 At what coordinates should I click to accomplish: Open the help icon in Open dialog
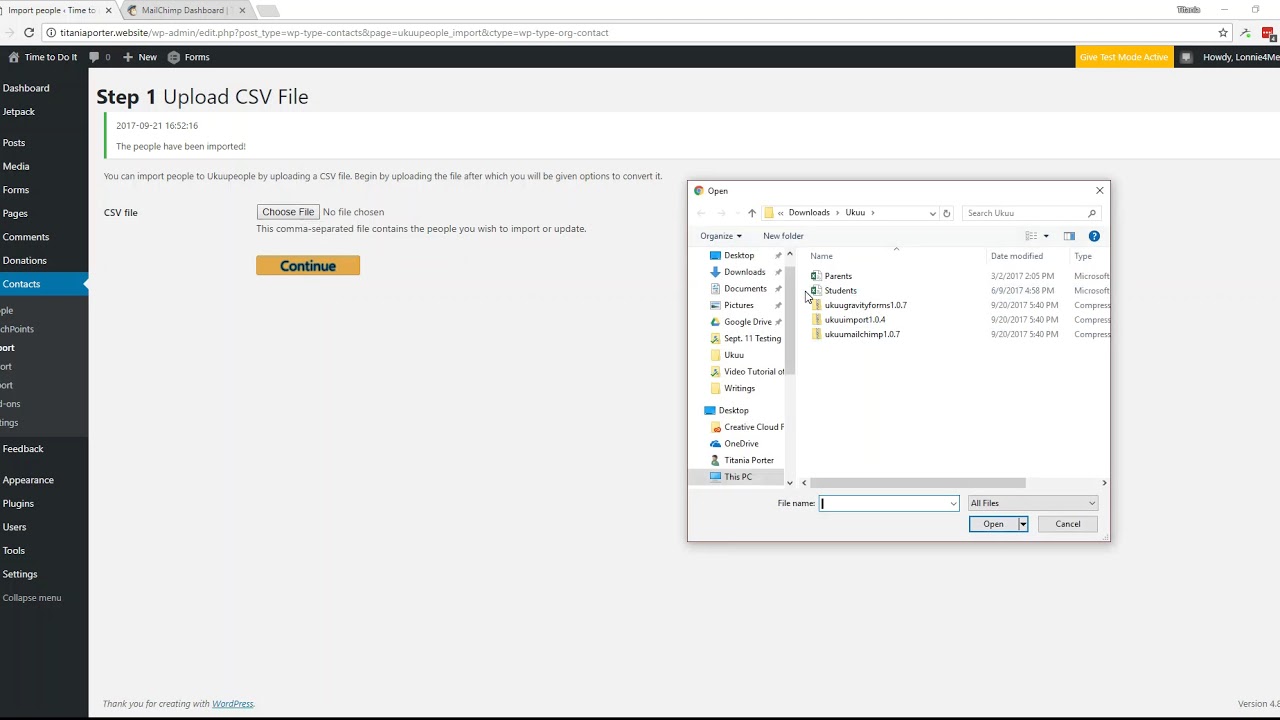pyautogui.click(x=1094, y=236)
